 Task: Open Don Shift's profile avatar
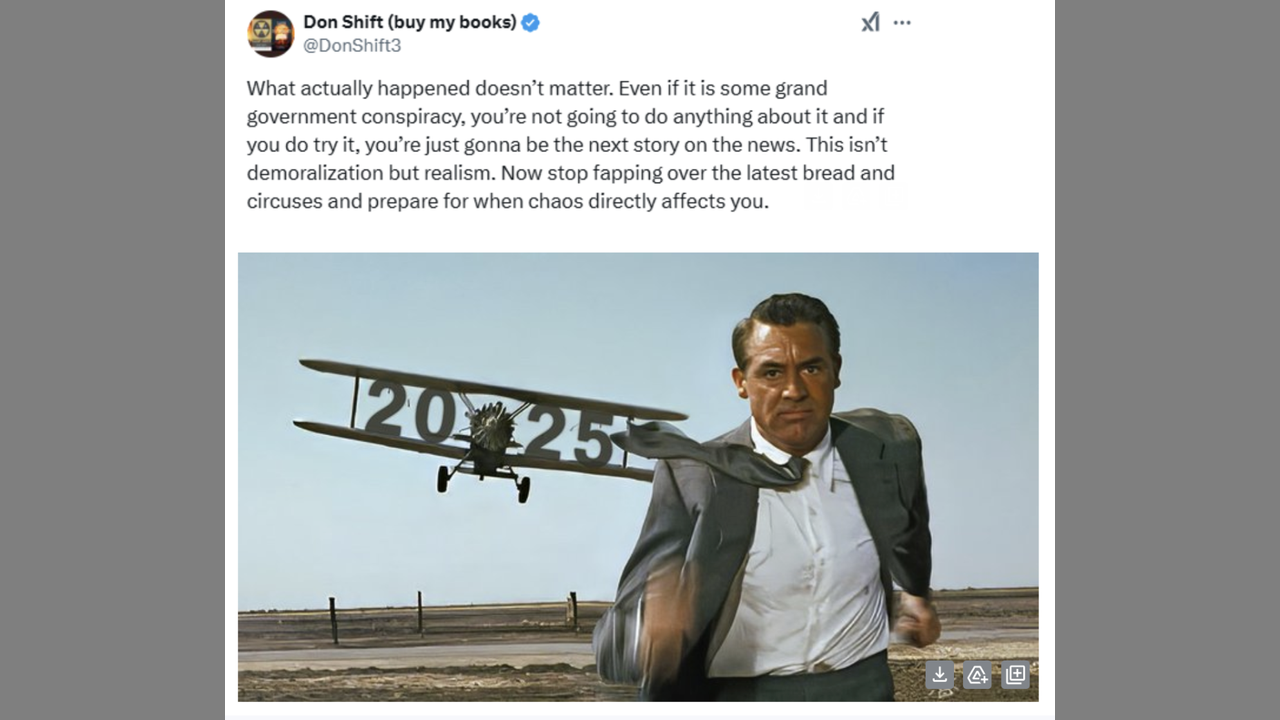[x=271, y=33]
